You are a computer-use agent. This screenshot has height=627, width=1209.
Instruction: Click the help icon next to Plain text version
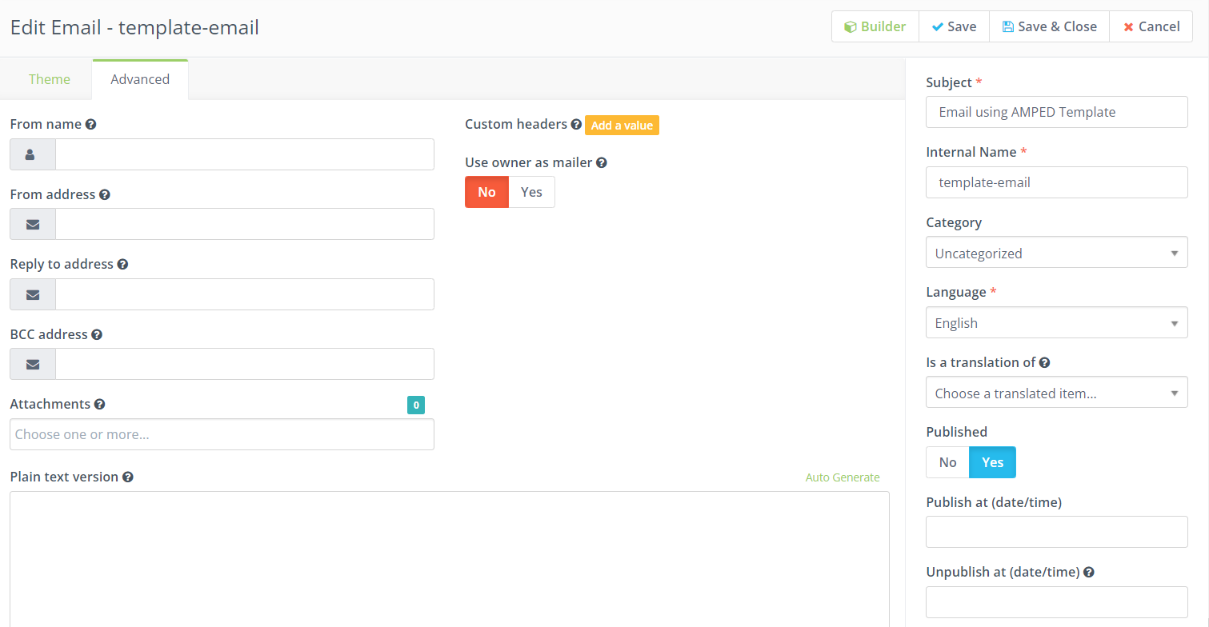(128, 477)
